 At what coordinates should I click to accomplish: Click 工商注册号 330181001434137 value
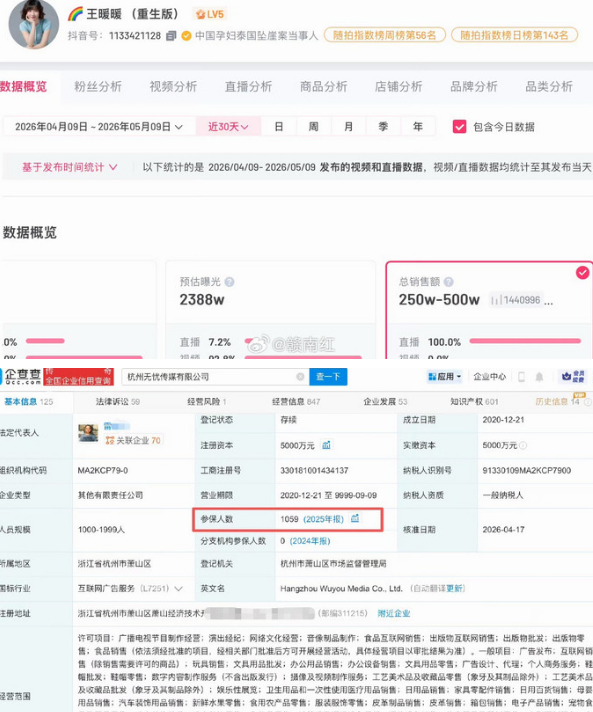(314, 470)
